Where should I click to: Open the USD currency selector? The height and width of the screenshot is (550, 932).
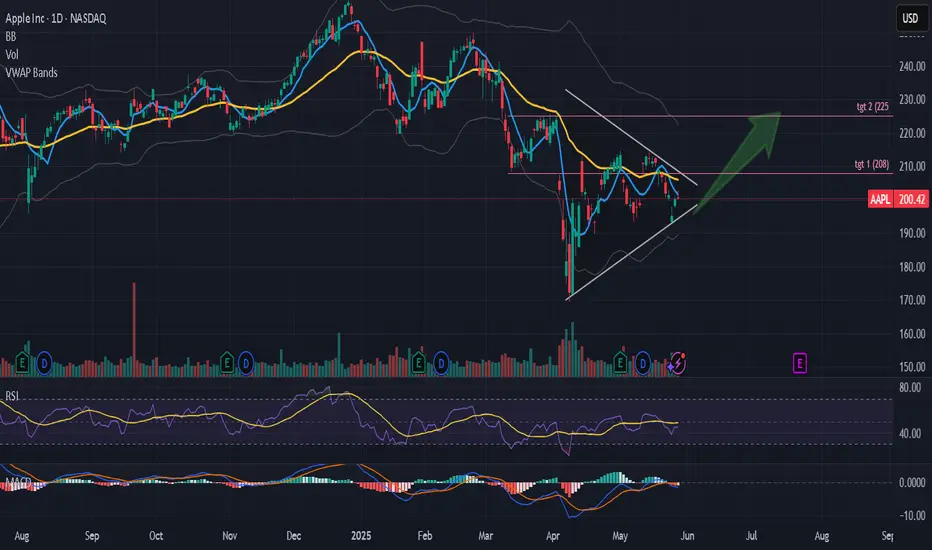(911, 18)
